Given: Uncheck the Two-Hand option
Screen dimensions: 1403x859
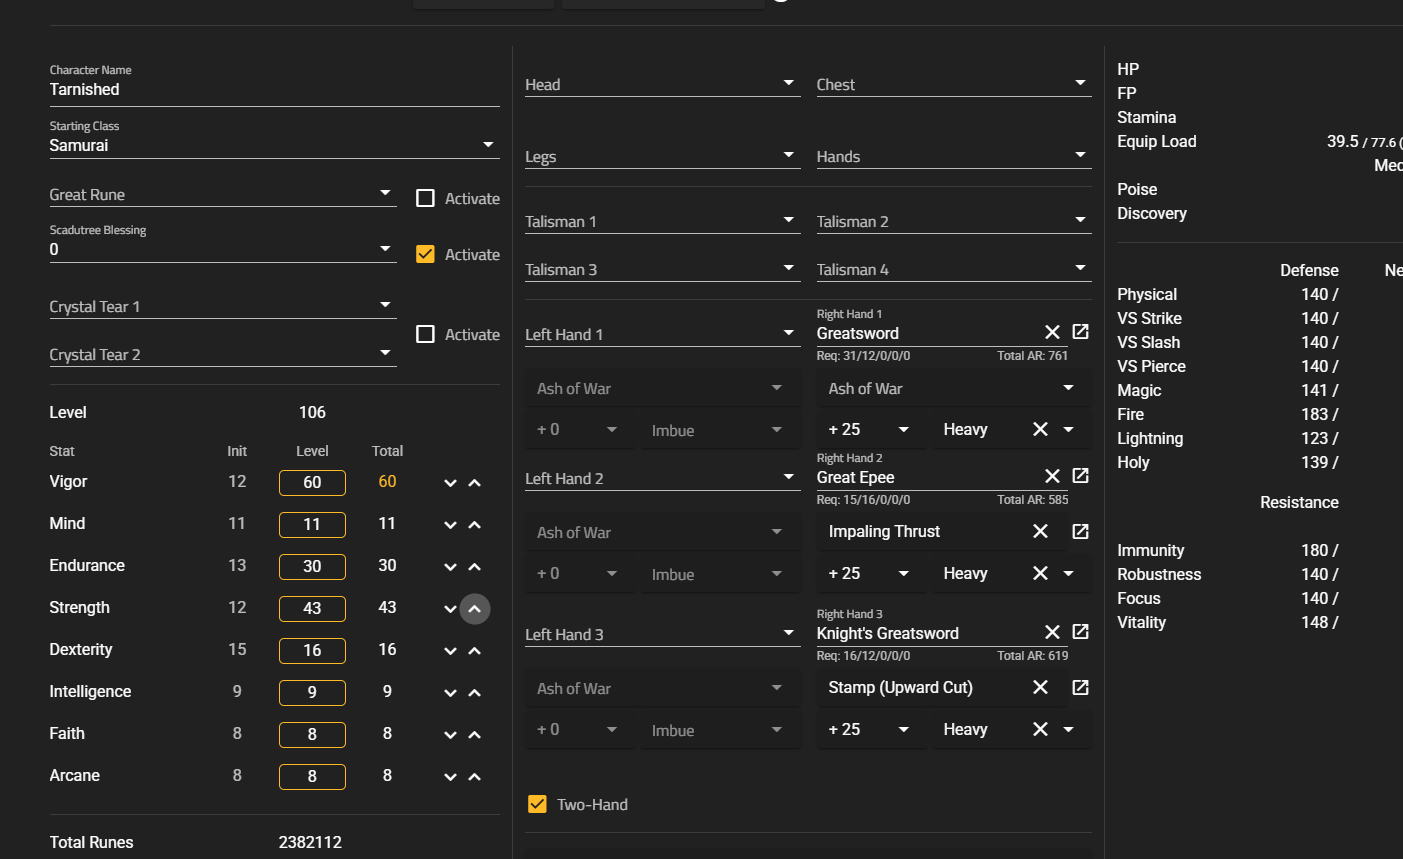Looking at the screenshot, I should [x=537, y=804].
